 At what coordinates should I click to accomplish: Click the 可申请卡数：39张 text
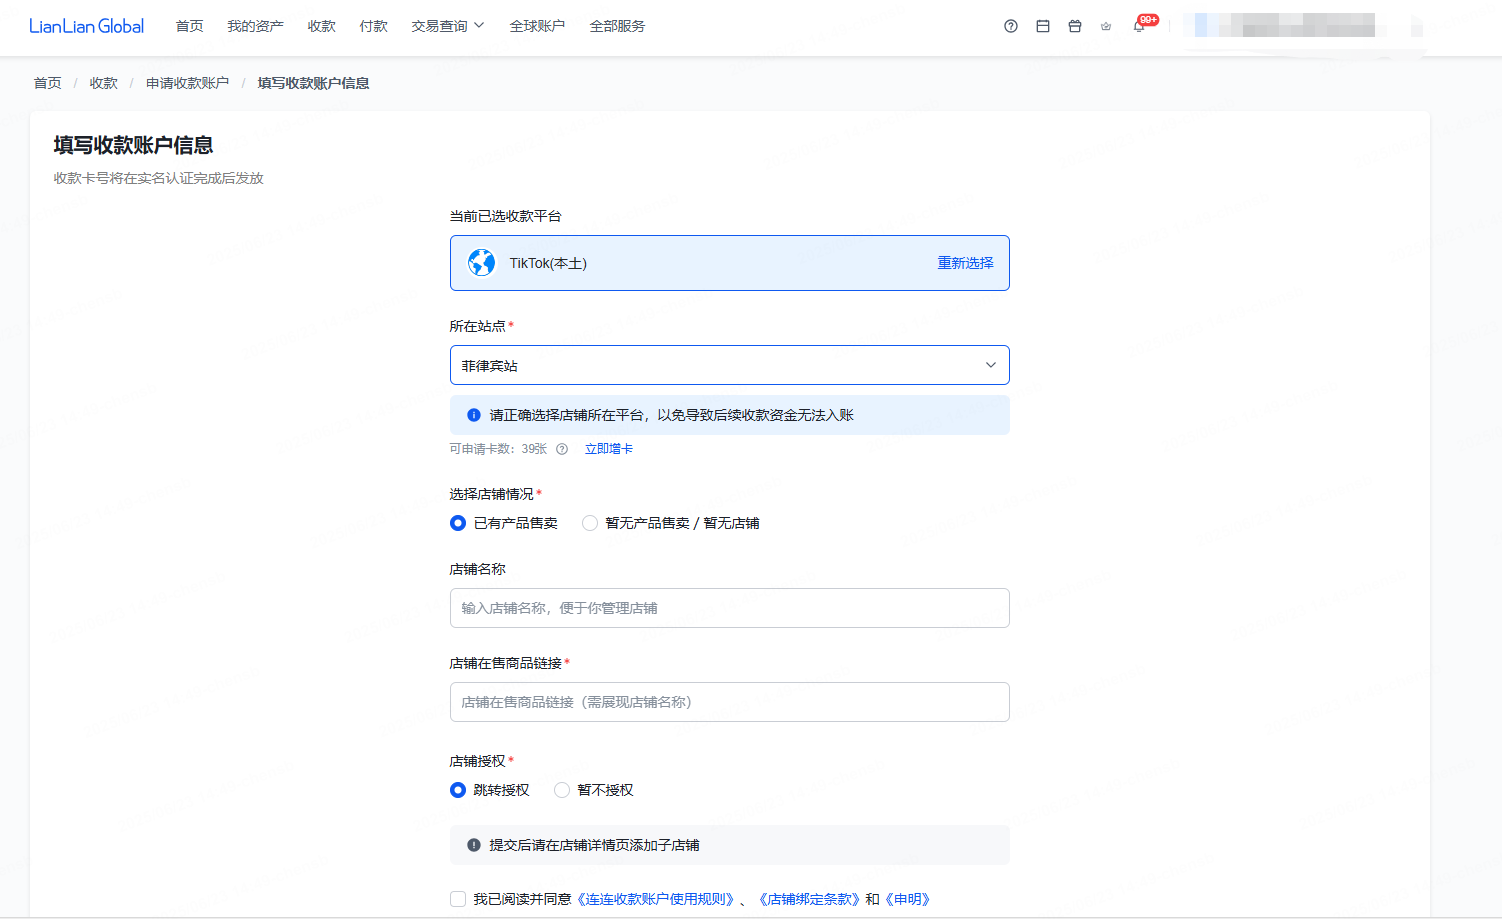(498, 449)
